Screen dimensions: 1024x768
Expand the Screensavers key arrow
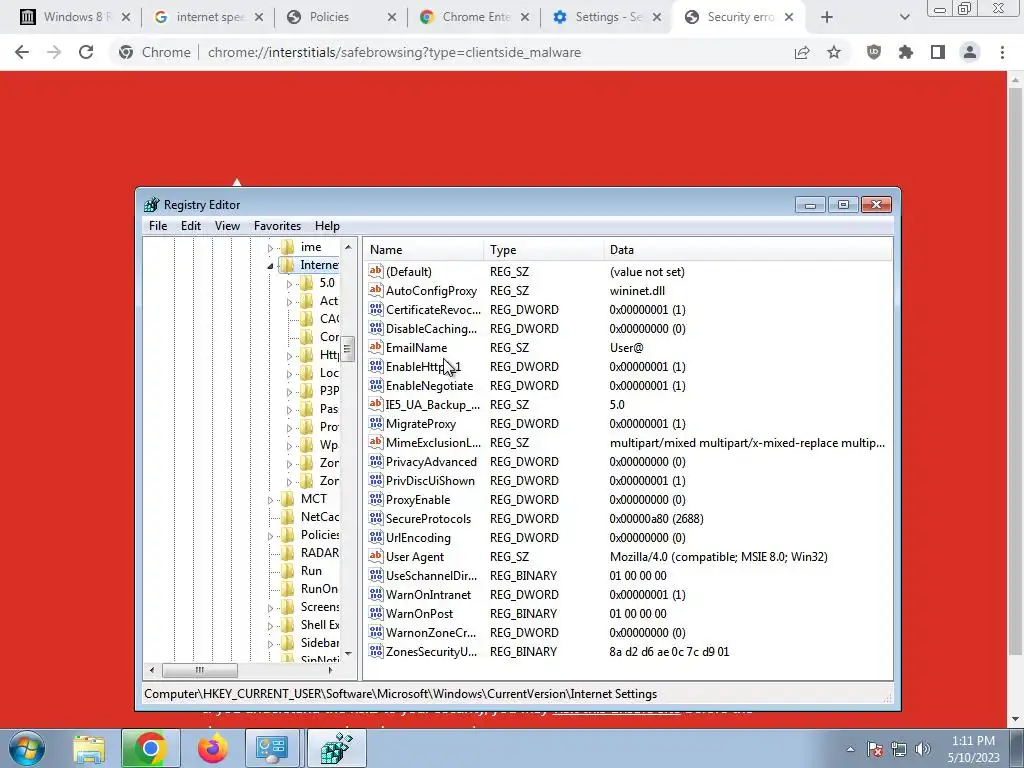click(270, 608)
